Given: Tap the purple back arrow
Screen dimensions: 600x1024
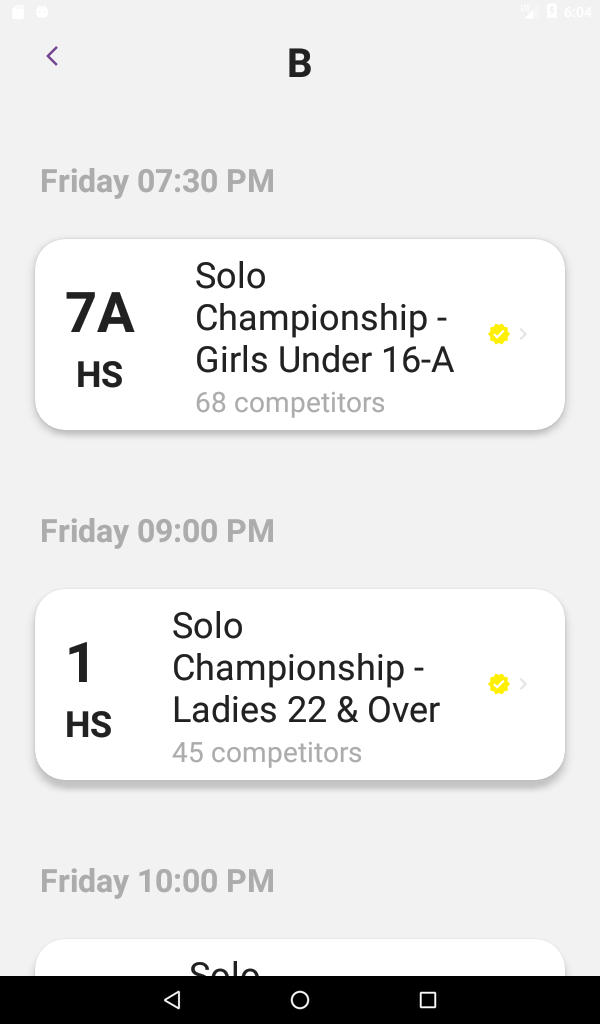Looking at the screenshot, I should [52, 57].
